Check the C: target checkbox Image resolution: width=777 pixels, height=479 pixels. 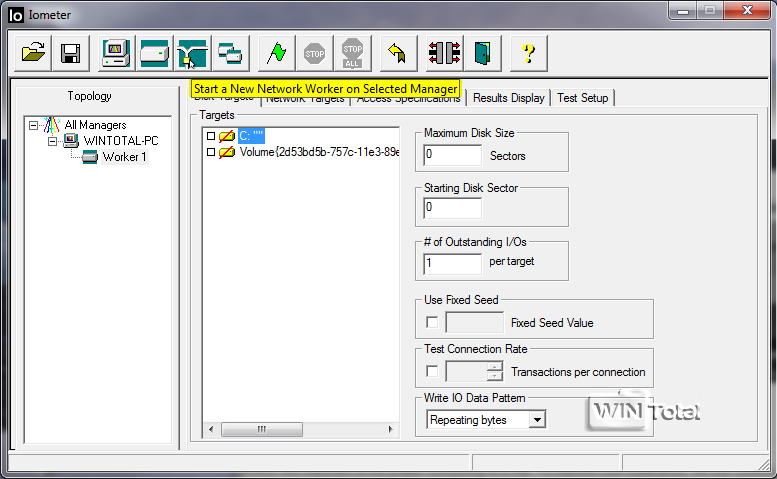coord(211,136)
